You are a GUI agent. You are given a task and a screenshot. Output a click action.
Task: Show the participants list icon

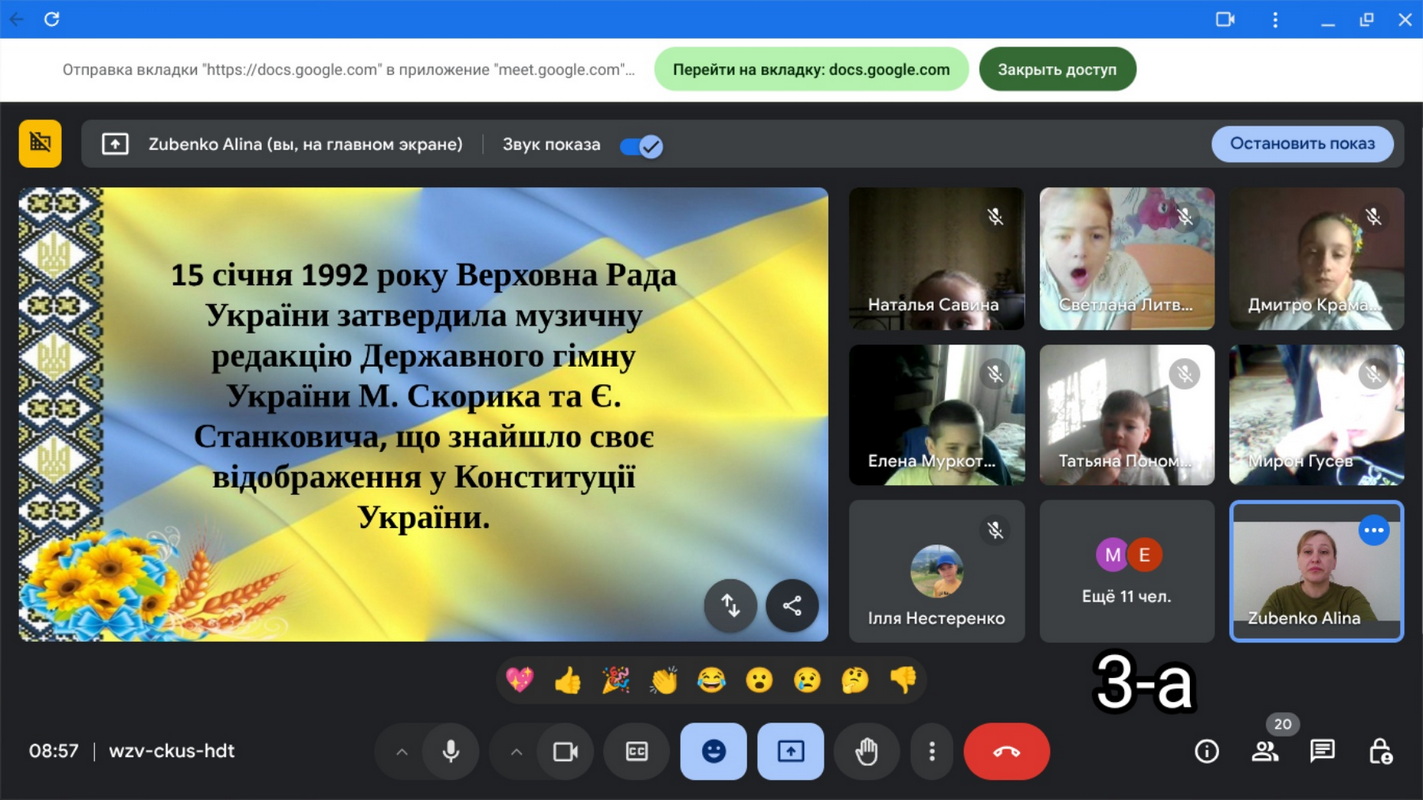1265,751
